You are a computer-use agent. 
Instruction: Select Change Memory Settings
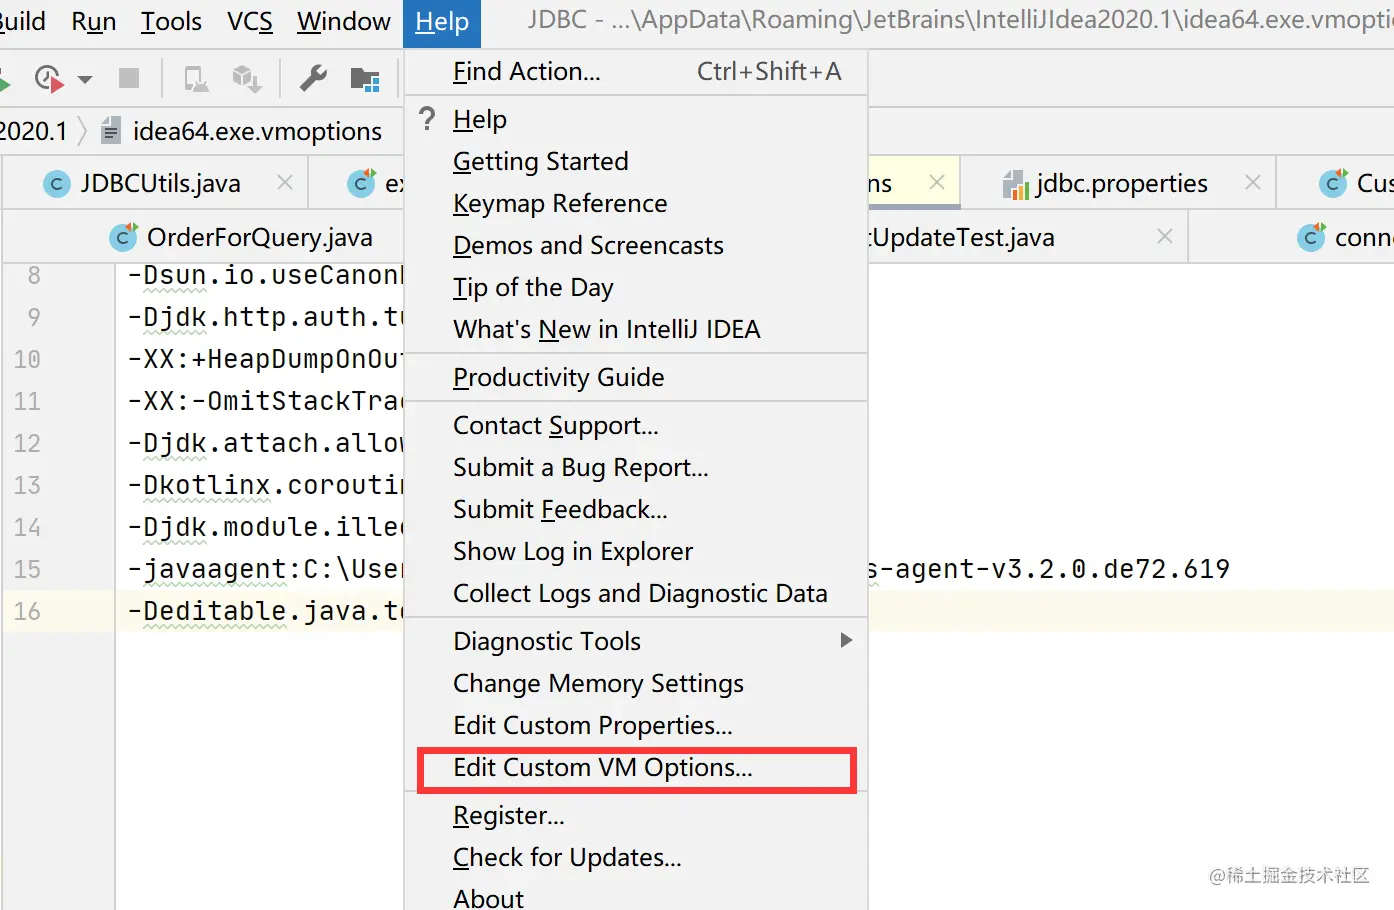(x=598, y=684)
